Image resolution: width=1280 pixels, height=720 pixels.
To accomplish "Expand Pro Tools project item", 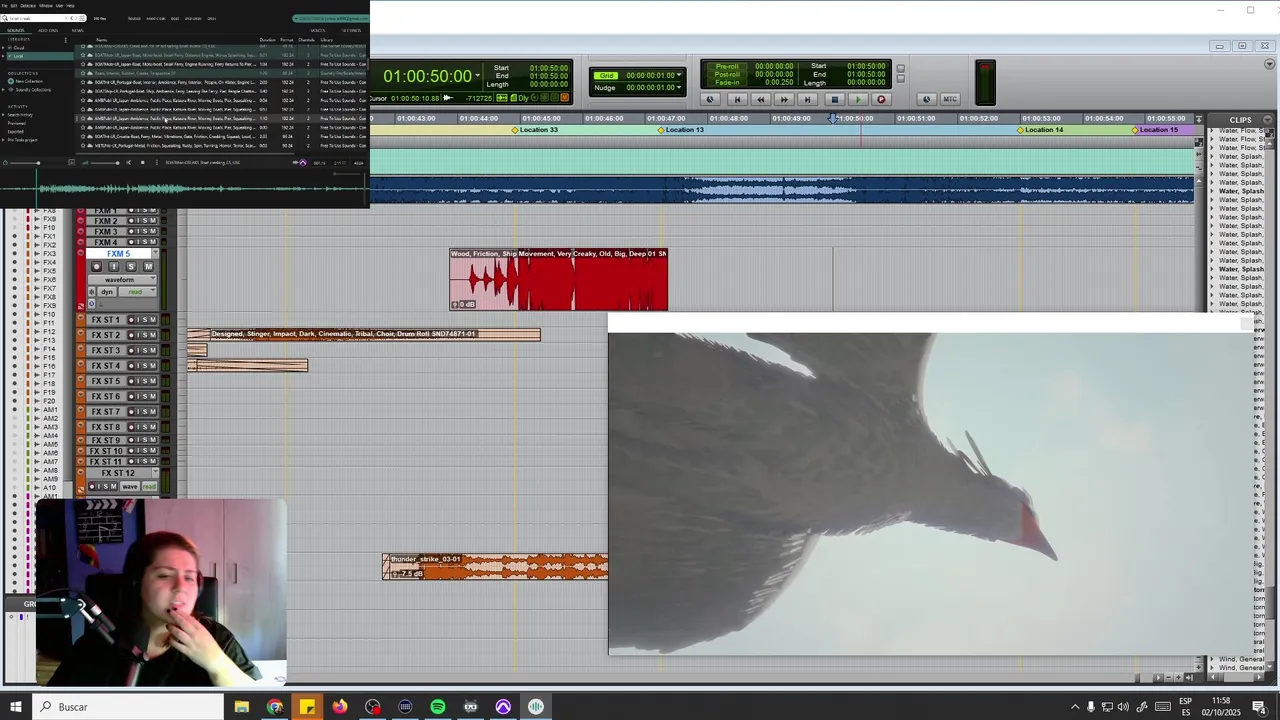I will pyautogui.click(x=3, y=140).
